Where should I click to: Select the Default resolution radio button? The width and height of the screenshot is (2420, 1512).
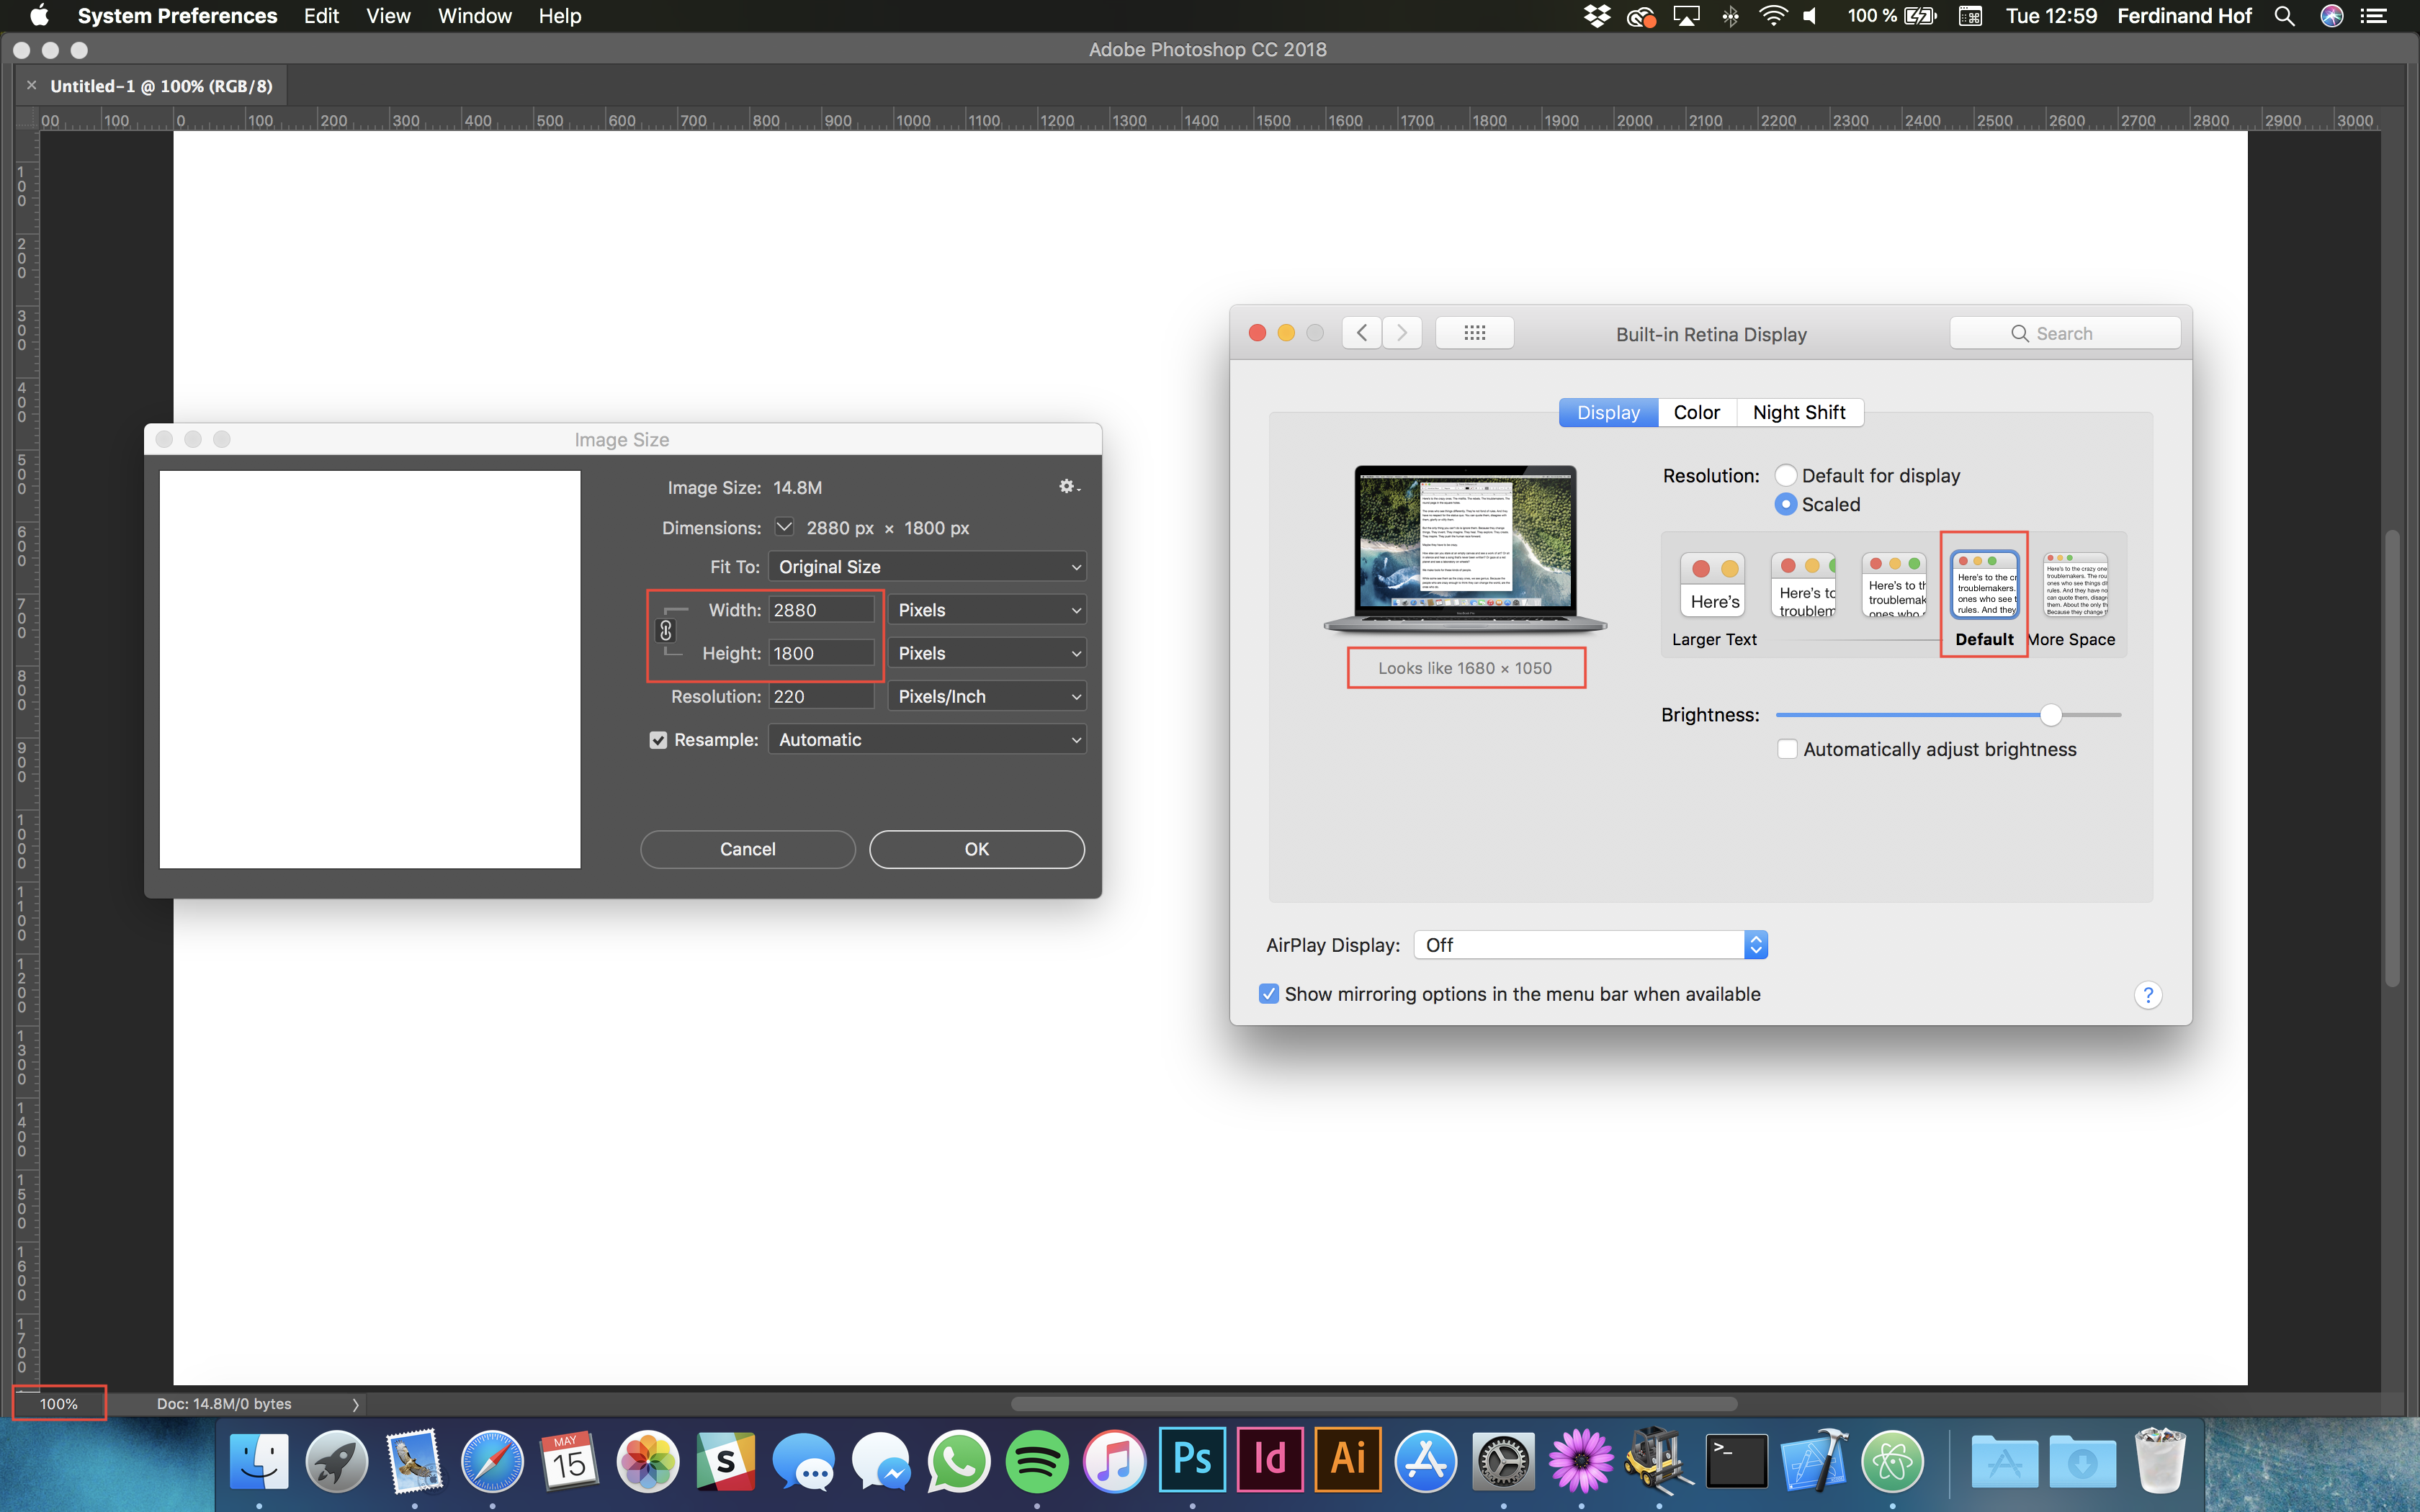tap(1785, 474)
